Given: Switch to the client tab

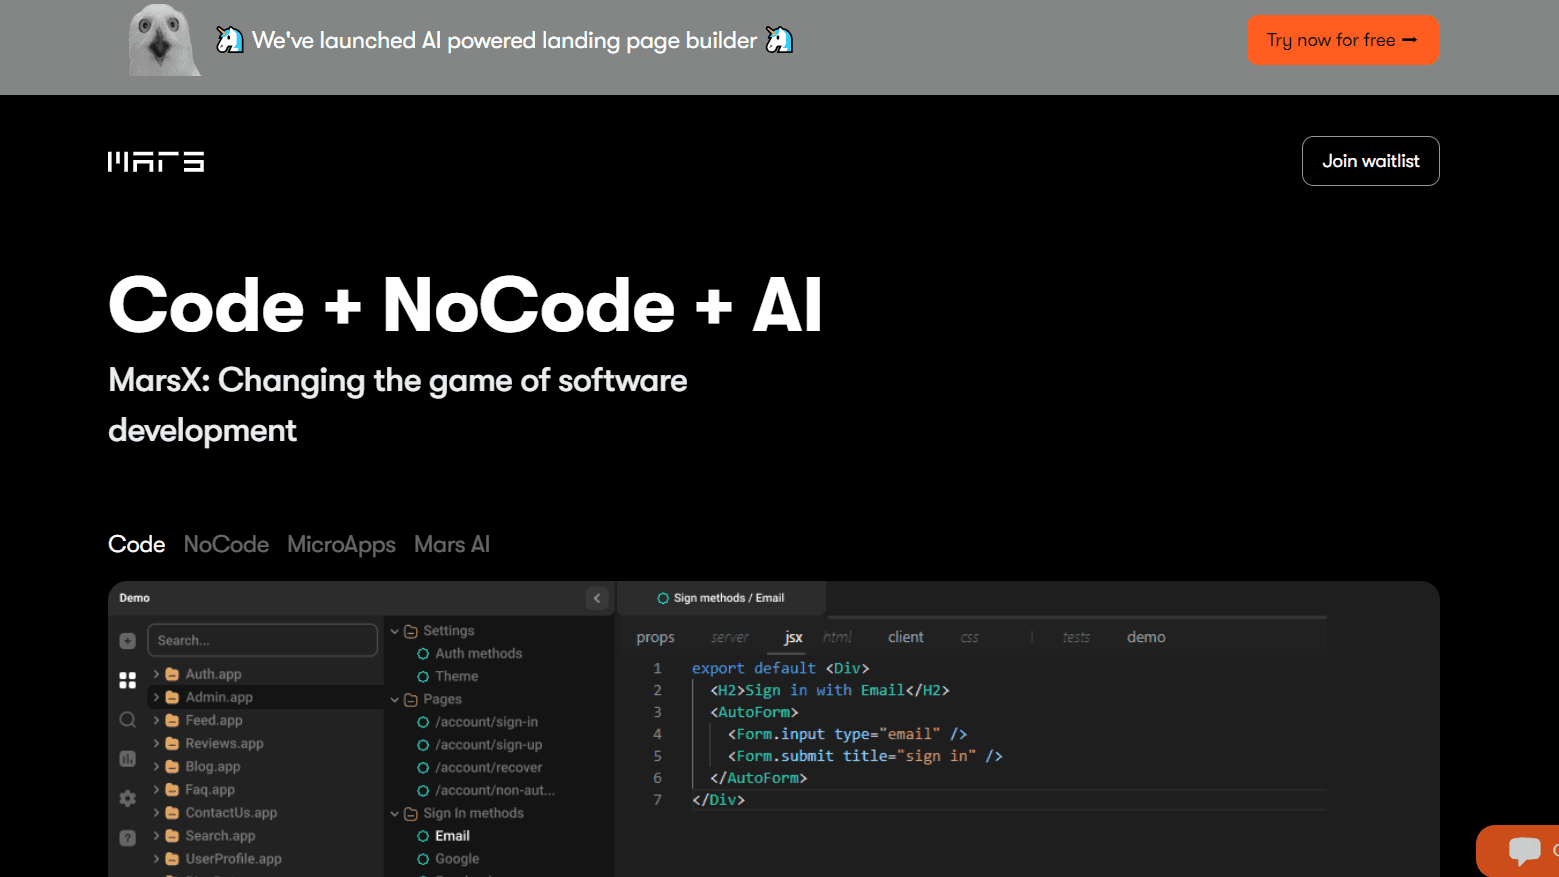Looking at the screenshot, I should click(905, 636).
